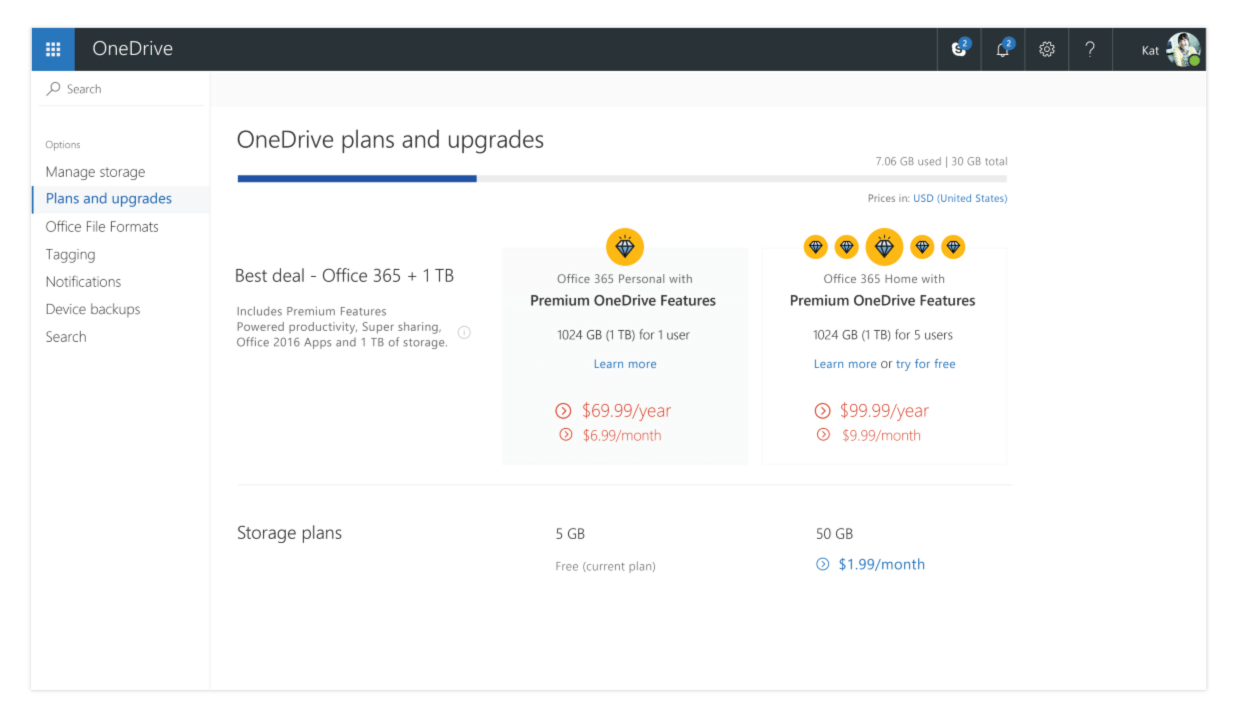
Task: Choose the $6.99/month plan
Action: 622,435
